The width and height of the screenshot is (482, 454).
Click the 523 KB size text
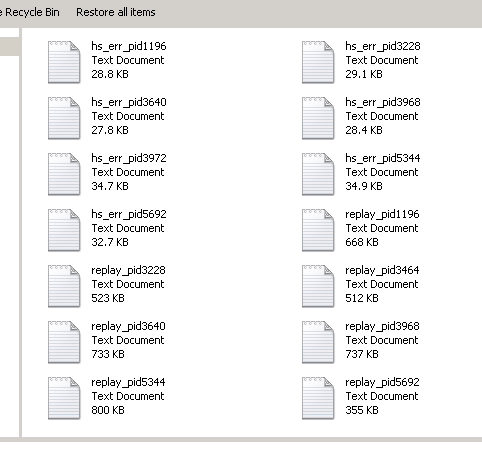[x=108, y=298]
